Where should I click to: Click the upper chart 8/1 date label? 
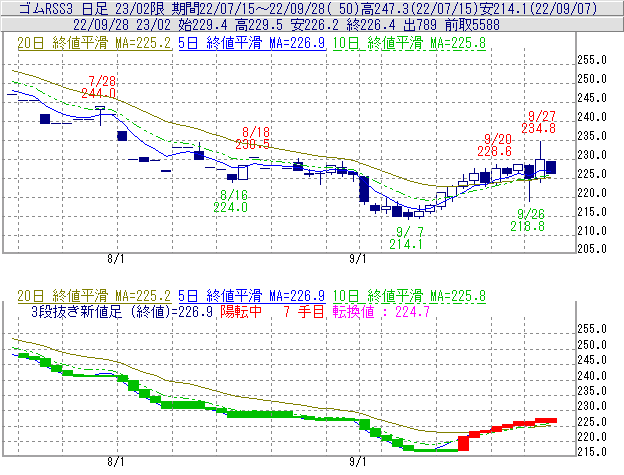click(116, 259)
